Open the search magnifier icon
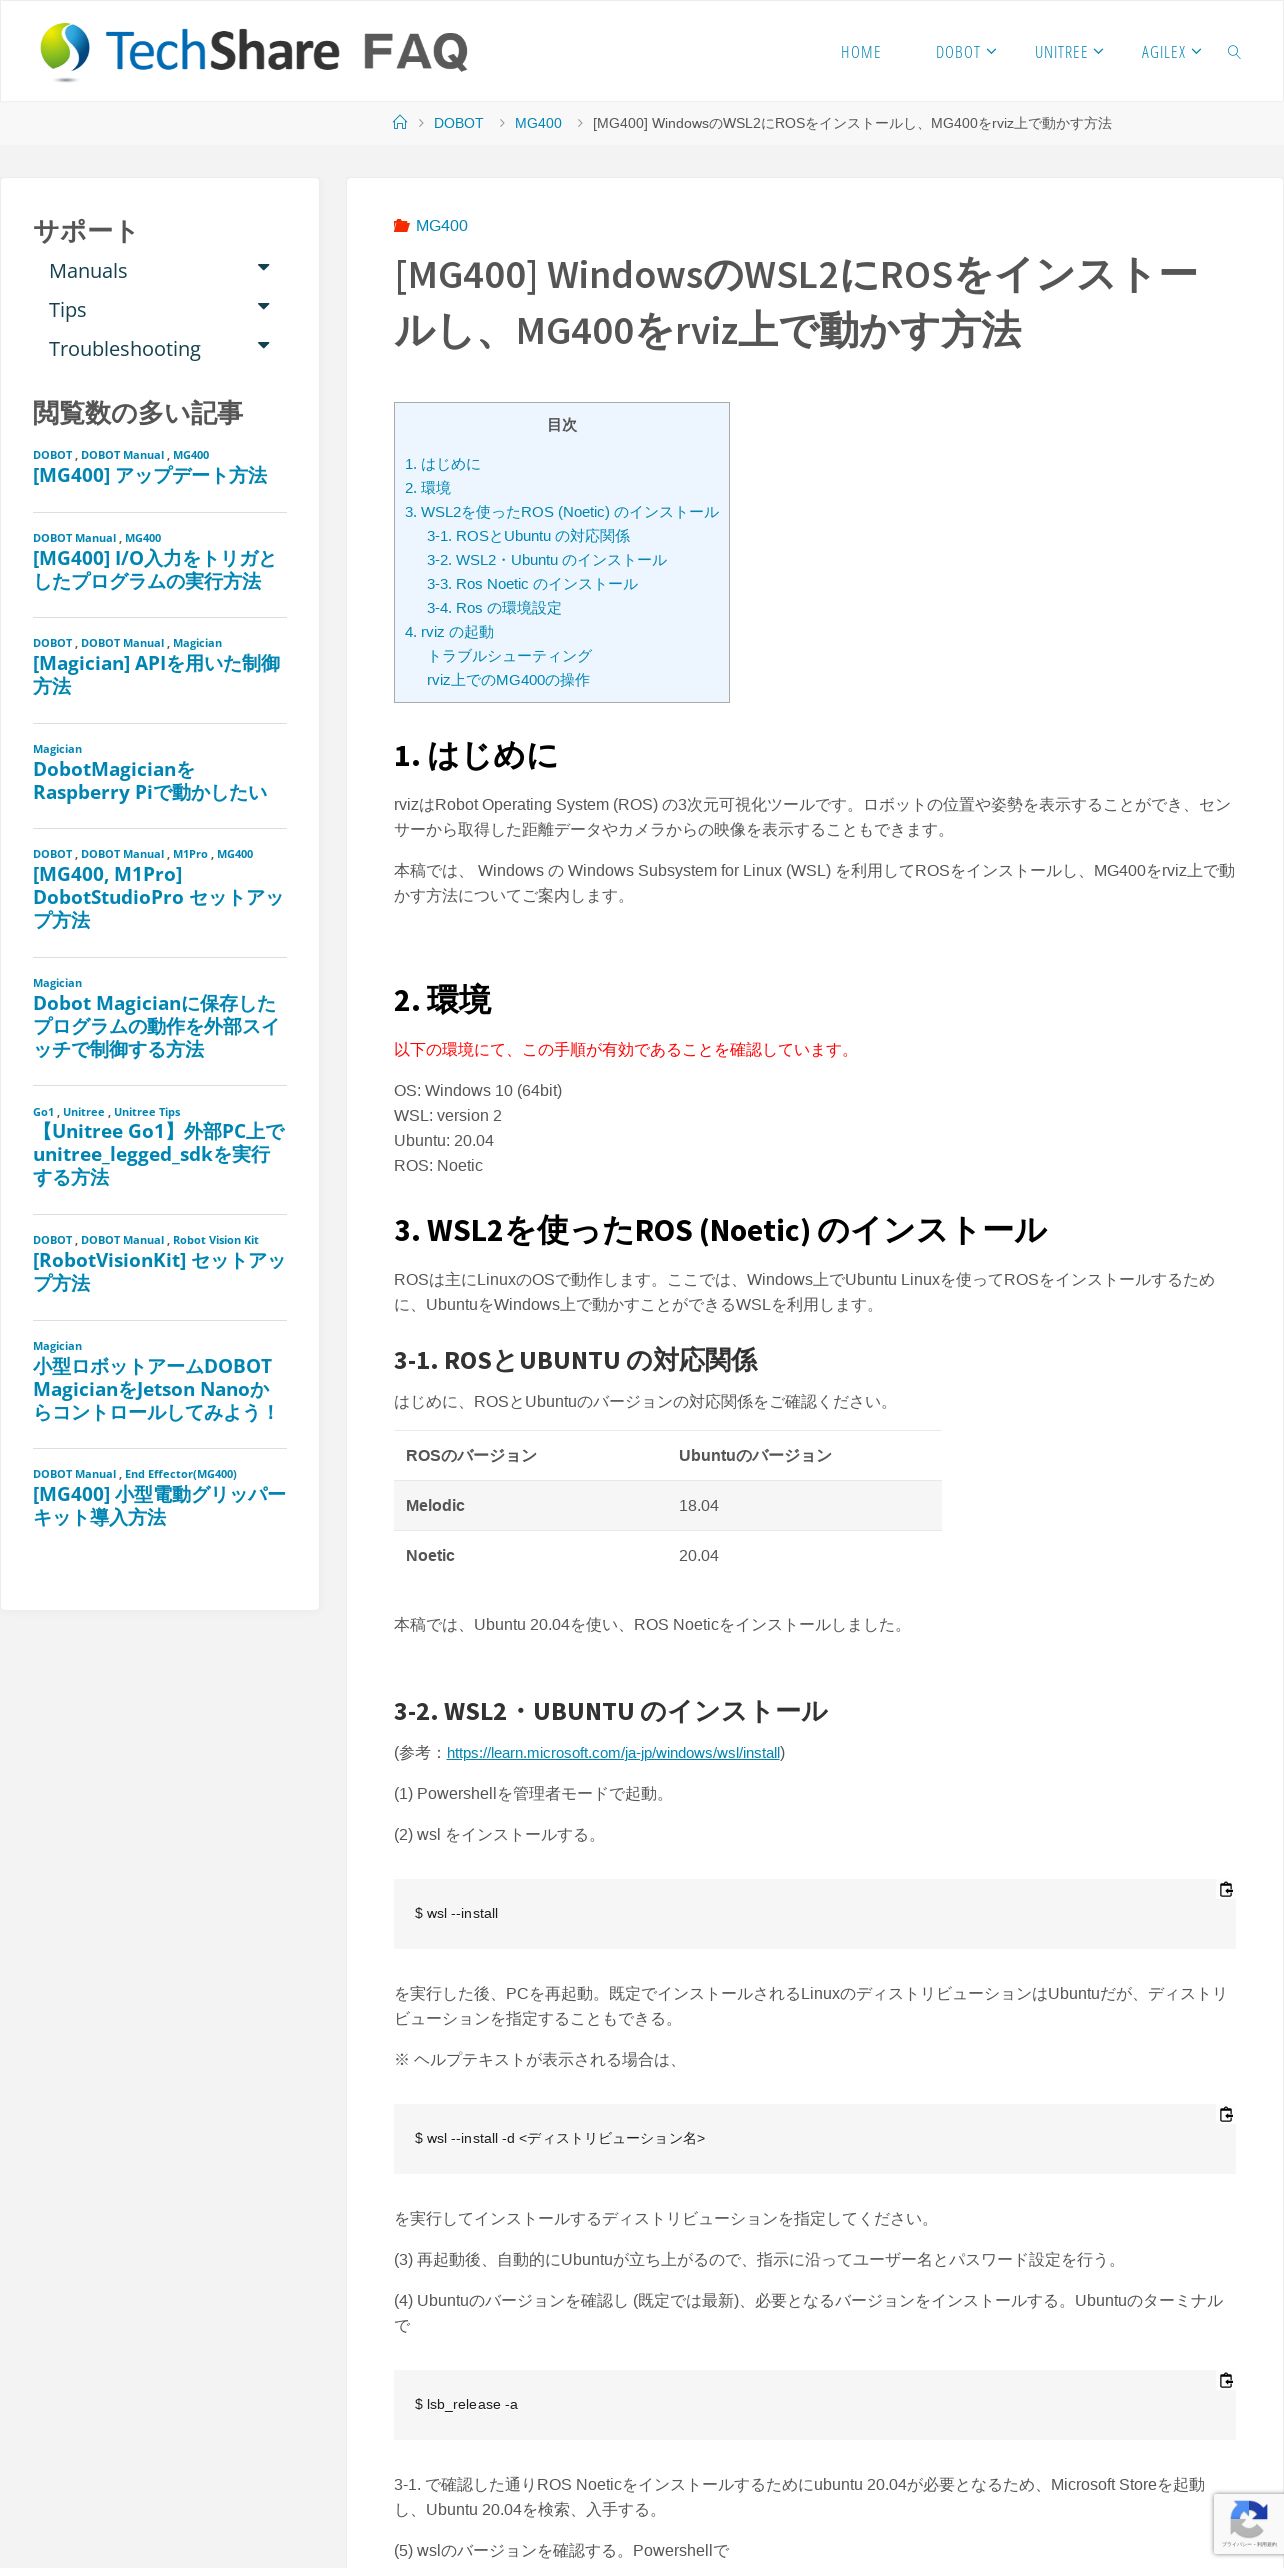 point(1234,52)
